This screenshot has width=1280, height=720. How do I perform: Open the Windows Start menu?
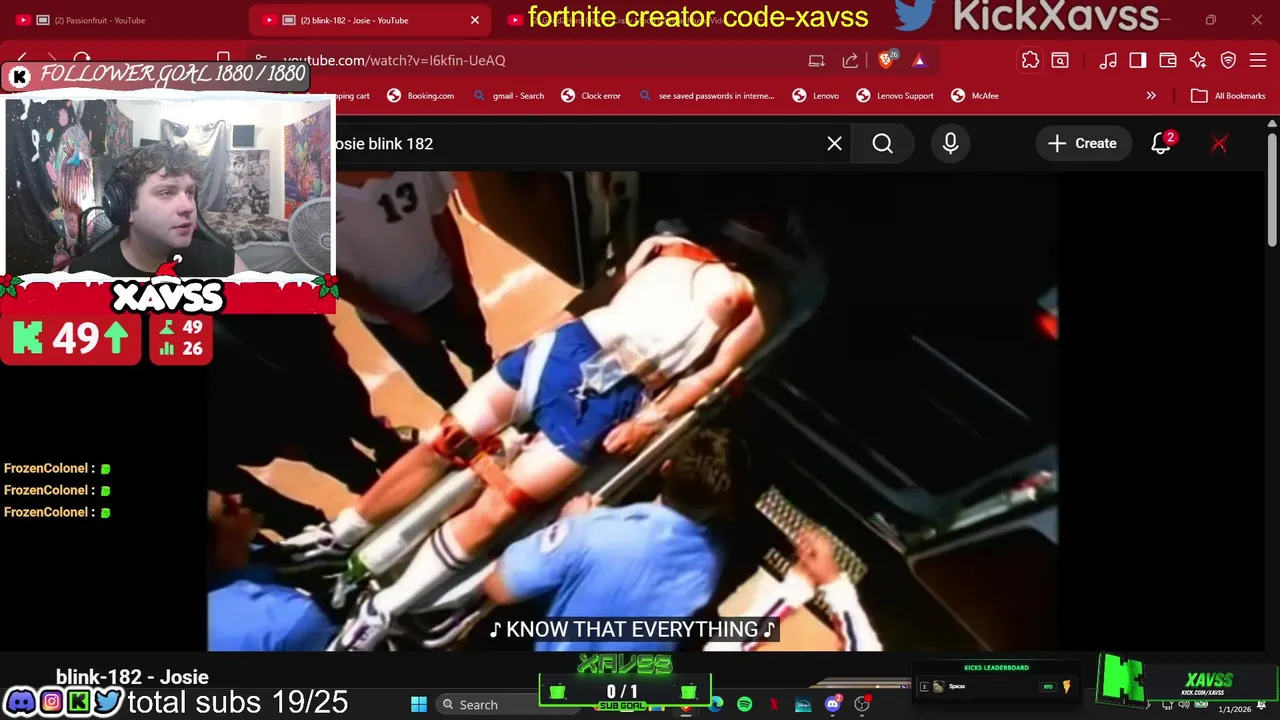[x=419, y=704]
